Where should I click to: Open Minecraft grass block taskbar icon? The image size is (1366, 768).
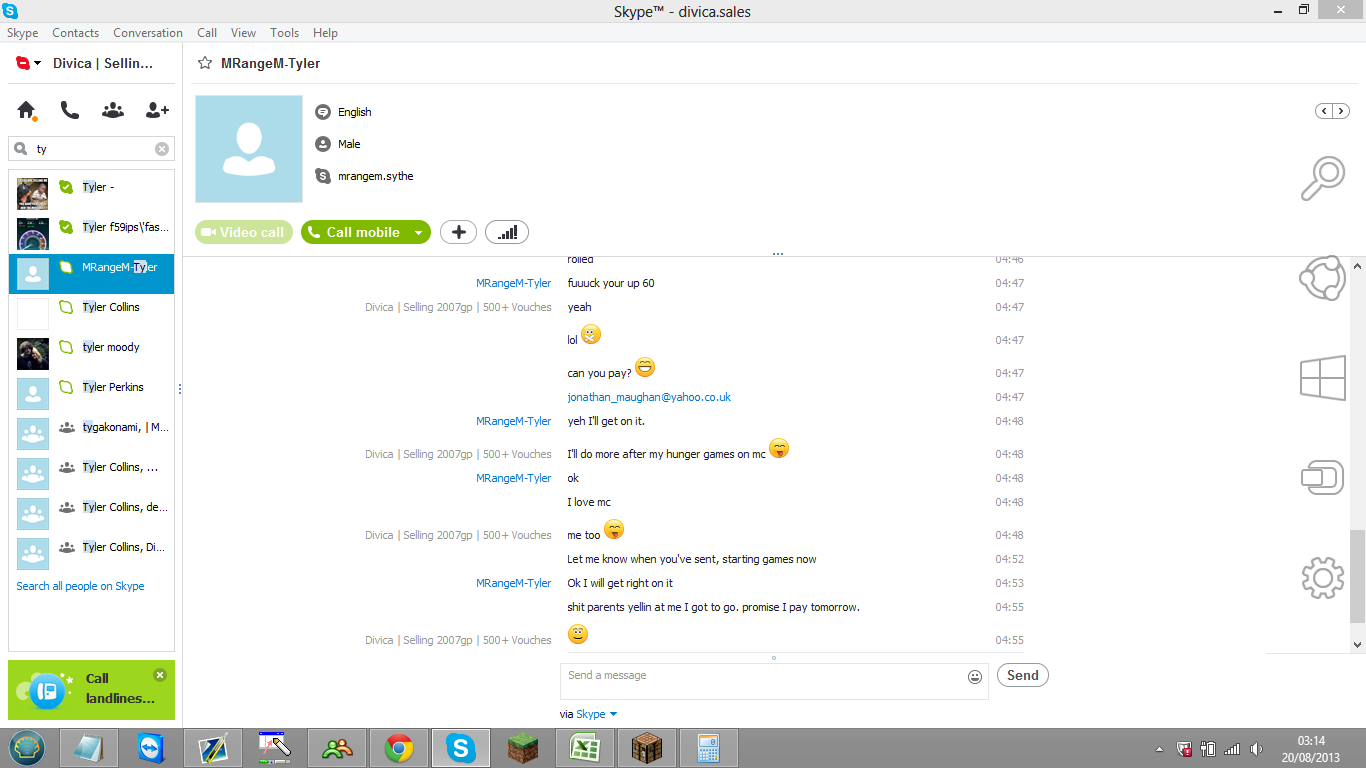pos(523,748)
